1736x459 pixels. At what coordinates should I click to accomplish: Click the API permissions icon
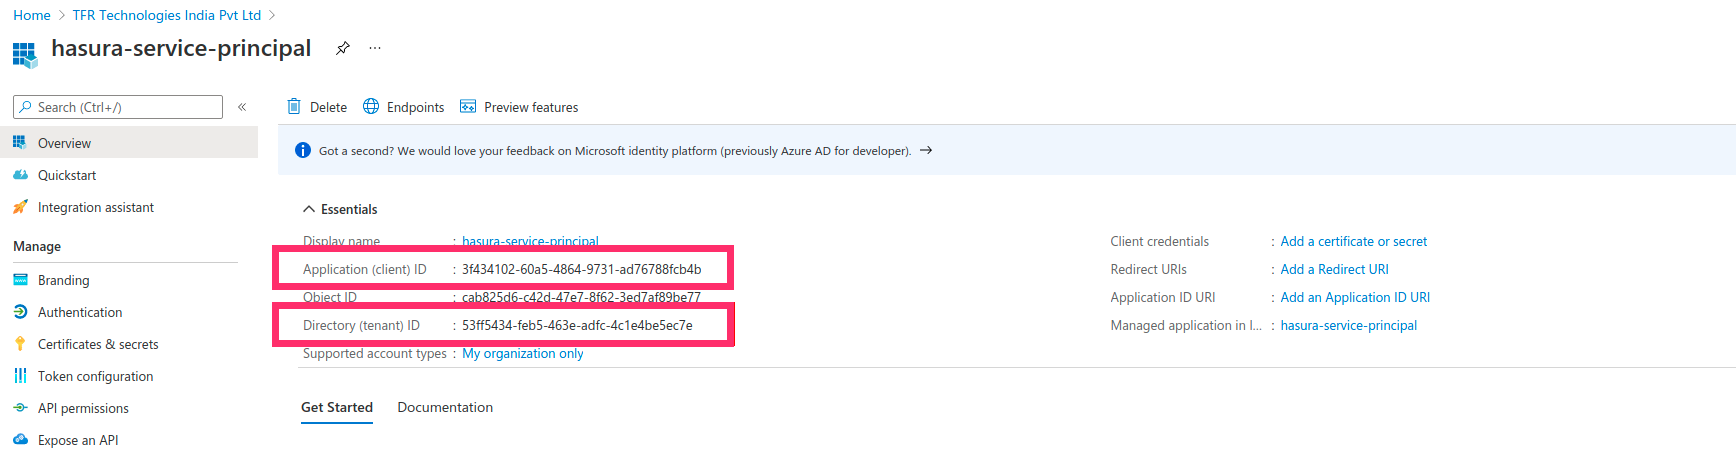(20, 408)
